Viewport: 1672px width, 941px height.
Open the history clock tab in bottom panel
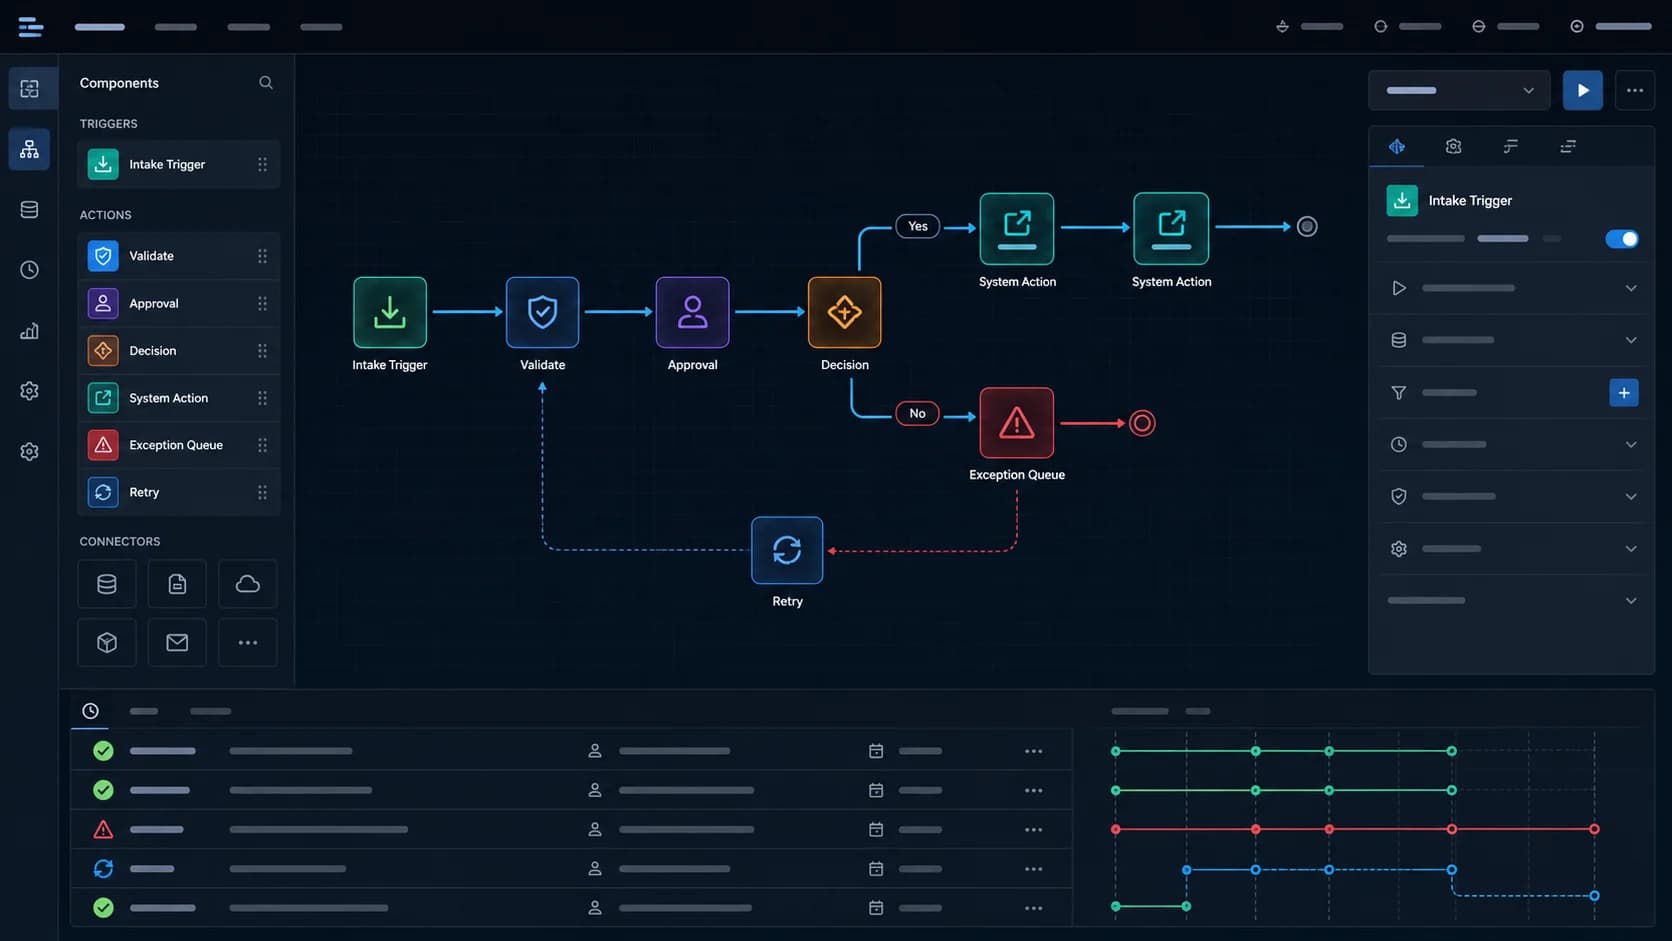(90, 711)
